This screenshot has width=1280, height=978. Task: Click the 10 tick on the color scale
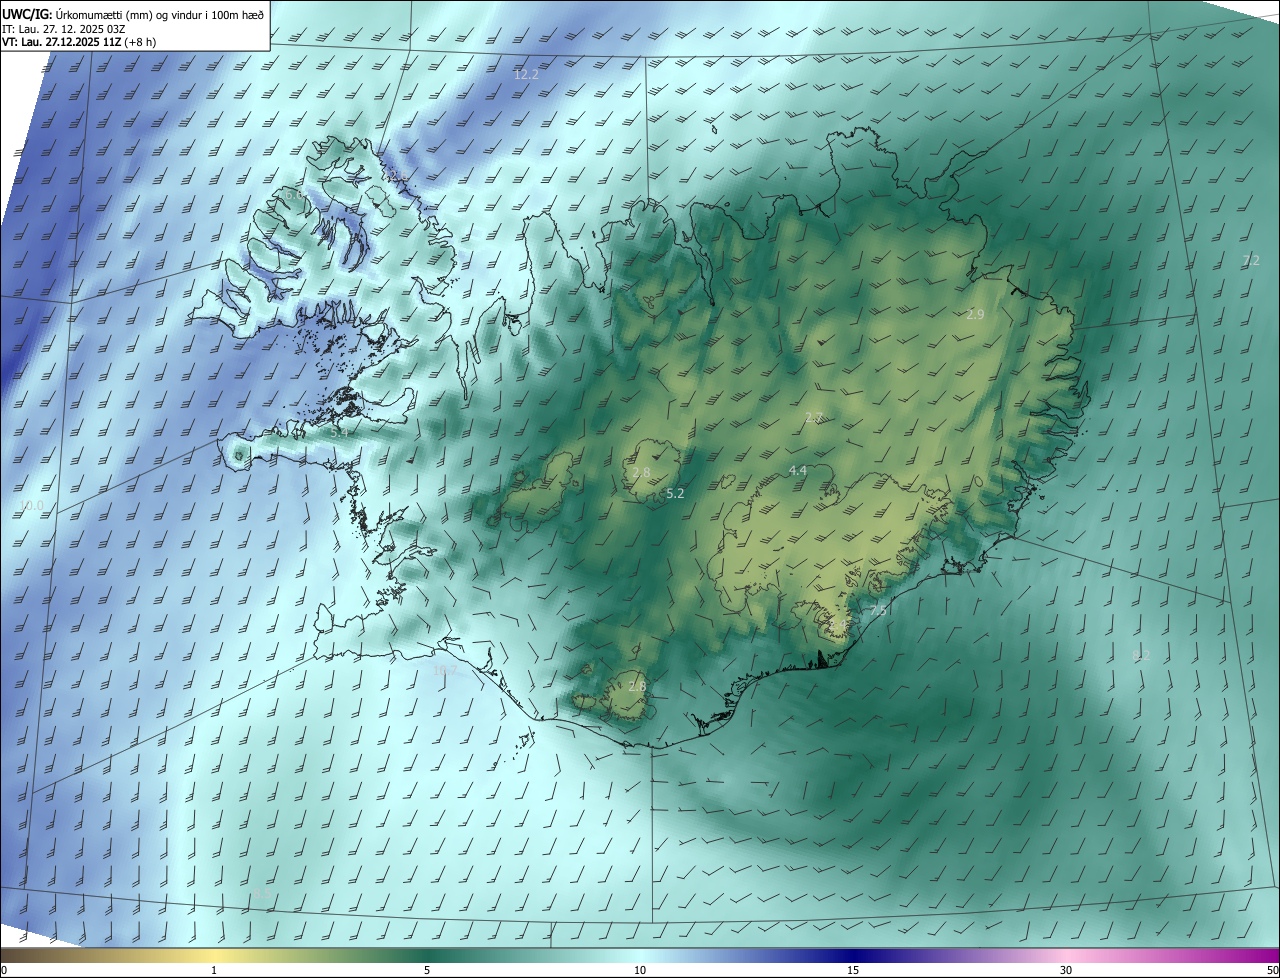point(640,970)
